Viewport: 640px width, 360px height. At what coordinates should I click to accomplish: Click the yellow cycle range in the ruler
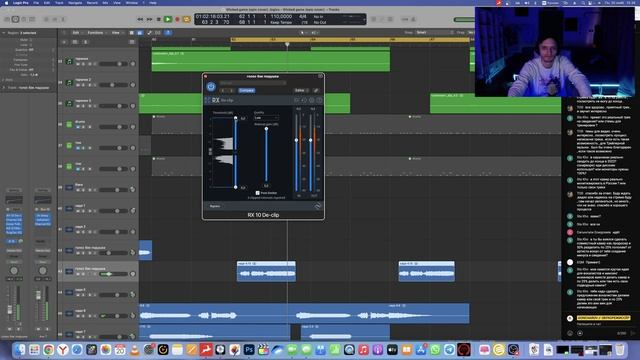350,40
